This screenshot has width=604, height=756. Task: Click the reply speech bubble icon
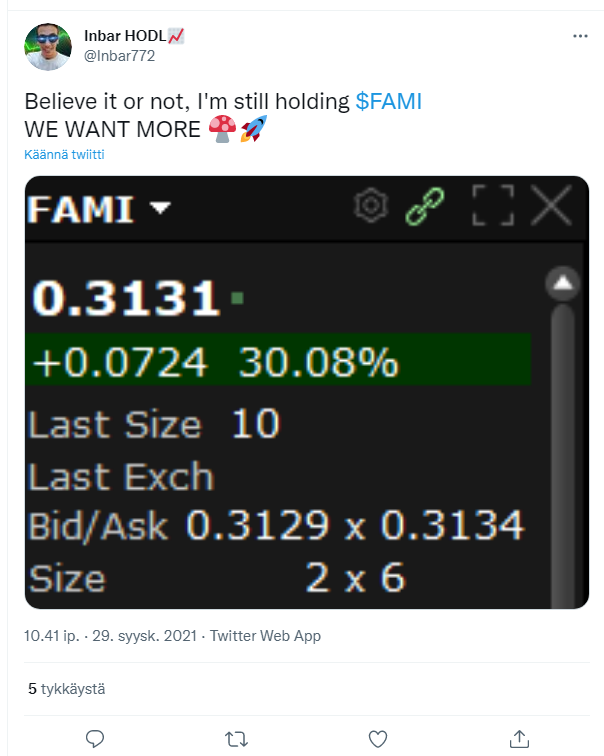tap(96, 738)
